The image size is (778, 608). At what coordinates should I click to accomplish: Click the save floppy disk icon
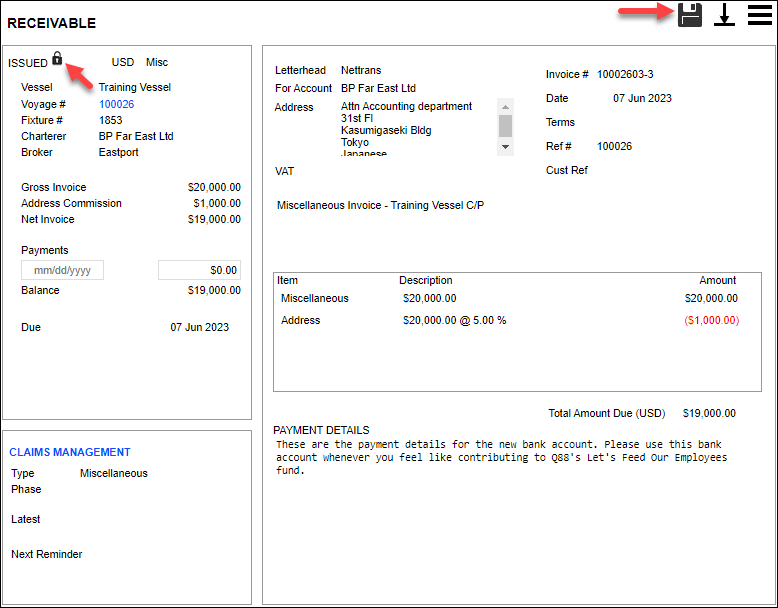[x=690, y=15]
